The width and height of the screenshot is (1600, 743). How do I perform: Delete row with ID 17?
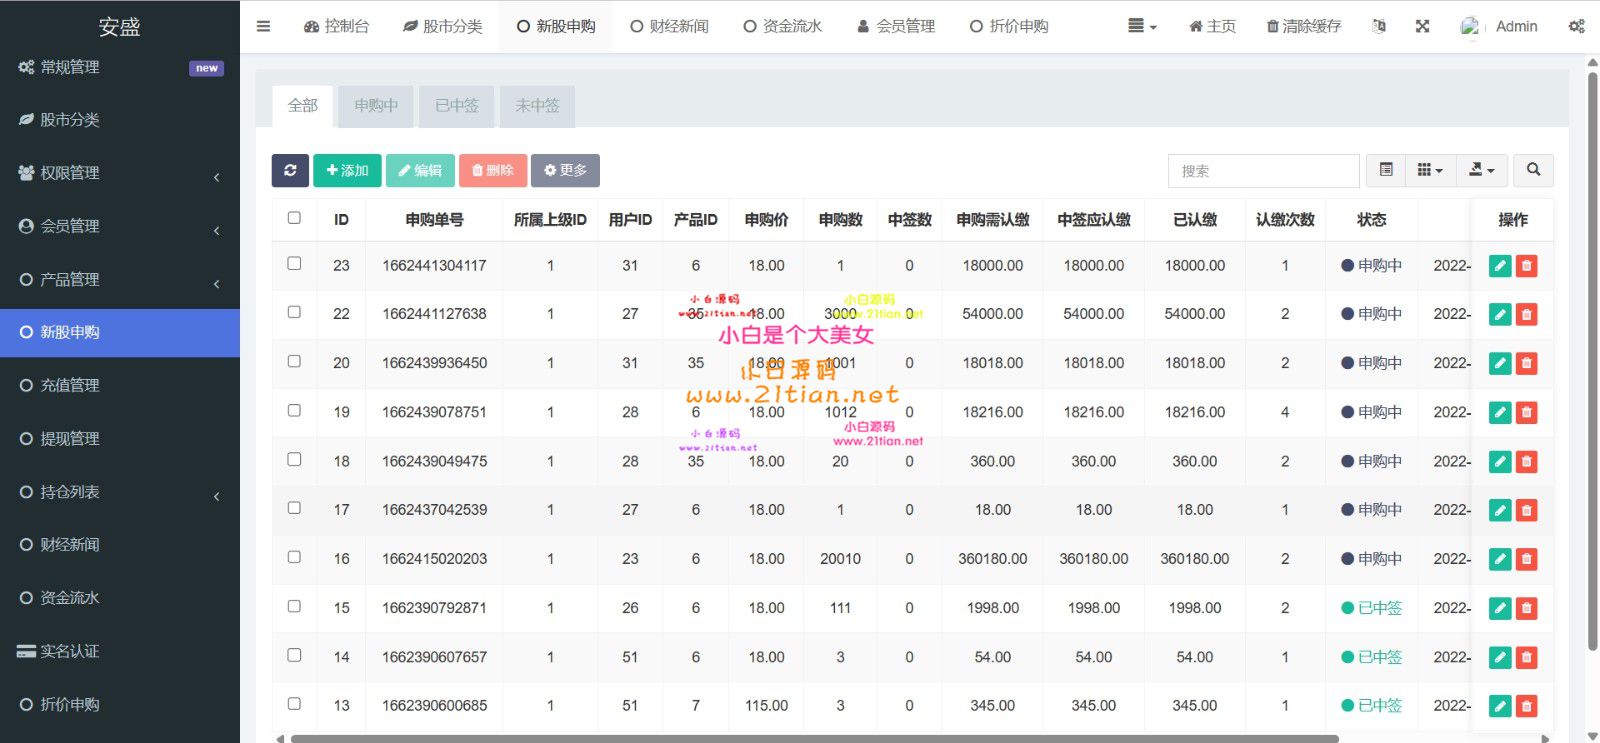point(1526,510)
